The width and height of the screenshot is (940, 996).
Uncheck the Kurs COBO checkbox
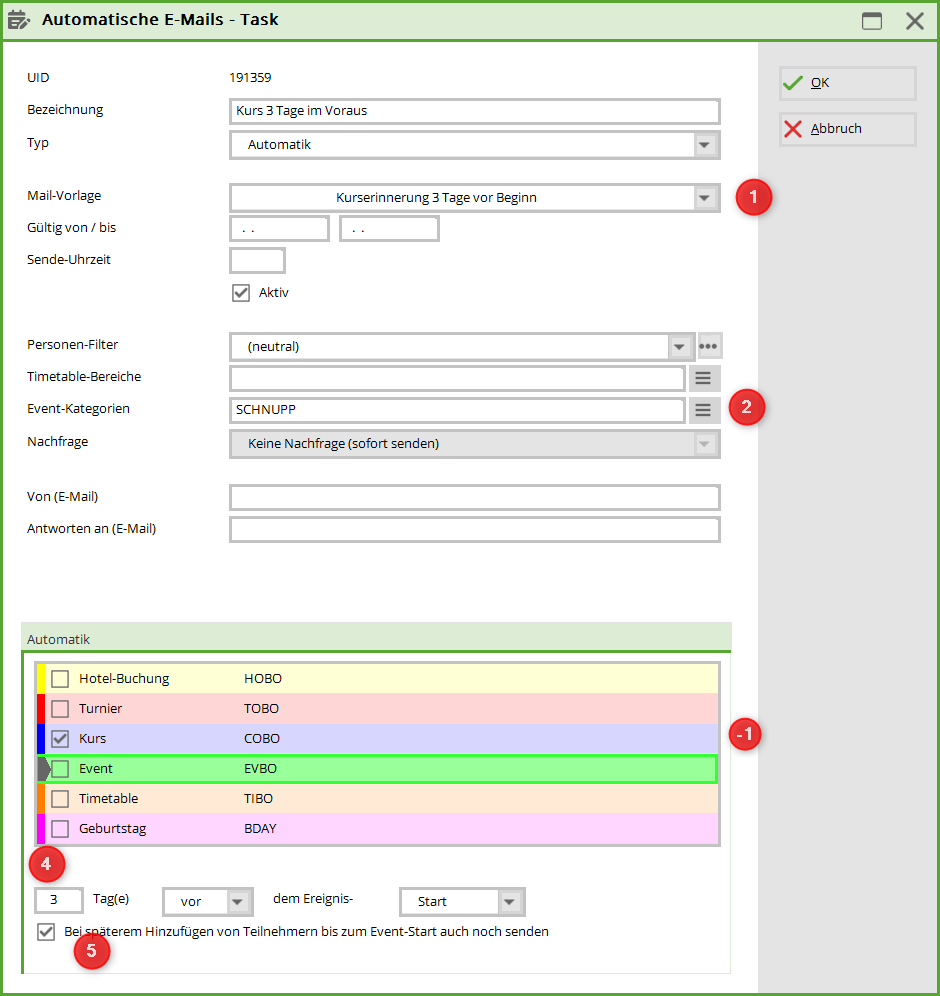[x=60, y=739]
